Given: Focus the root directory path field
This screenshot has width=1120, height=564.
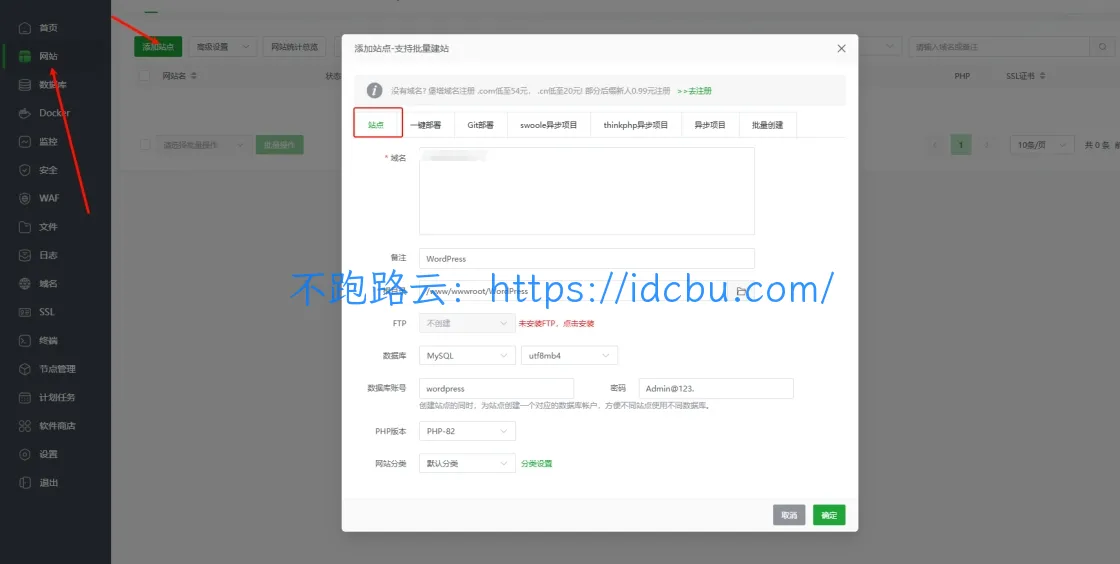Looking at the screenshot, I should (x=587, y=291).
